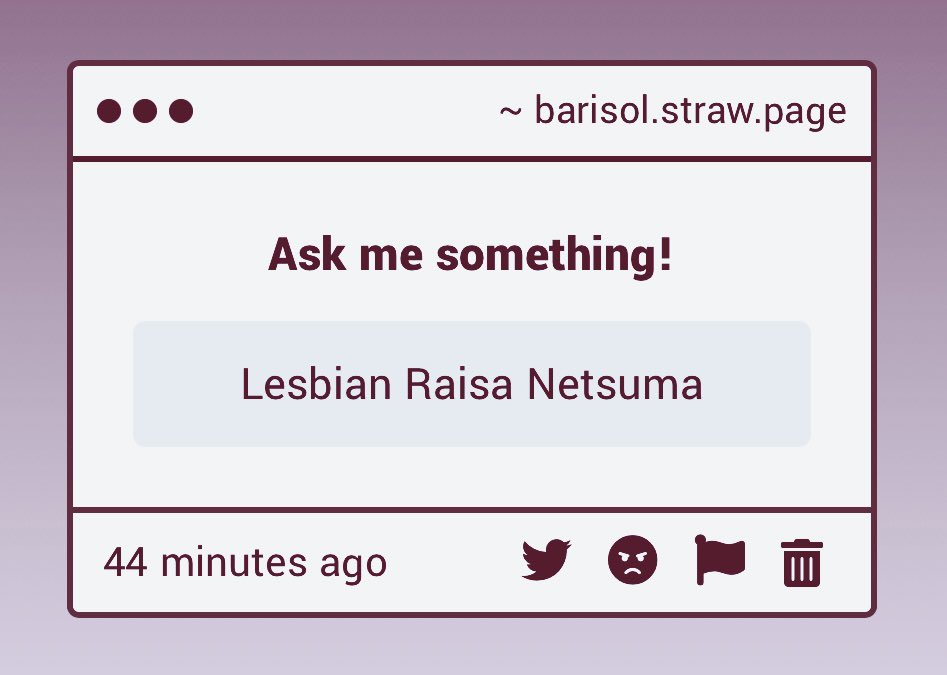This screenshot has height=675, width=947.
Task: Click the middle dot in the header
Action: (145, 111)
